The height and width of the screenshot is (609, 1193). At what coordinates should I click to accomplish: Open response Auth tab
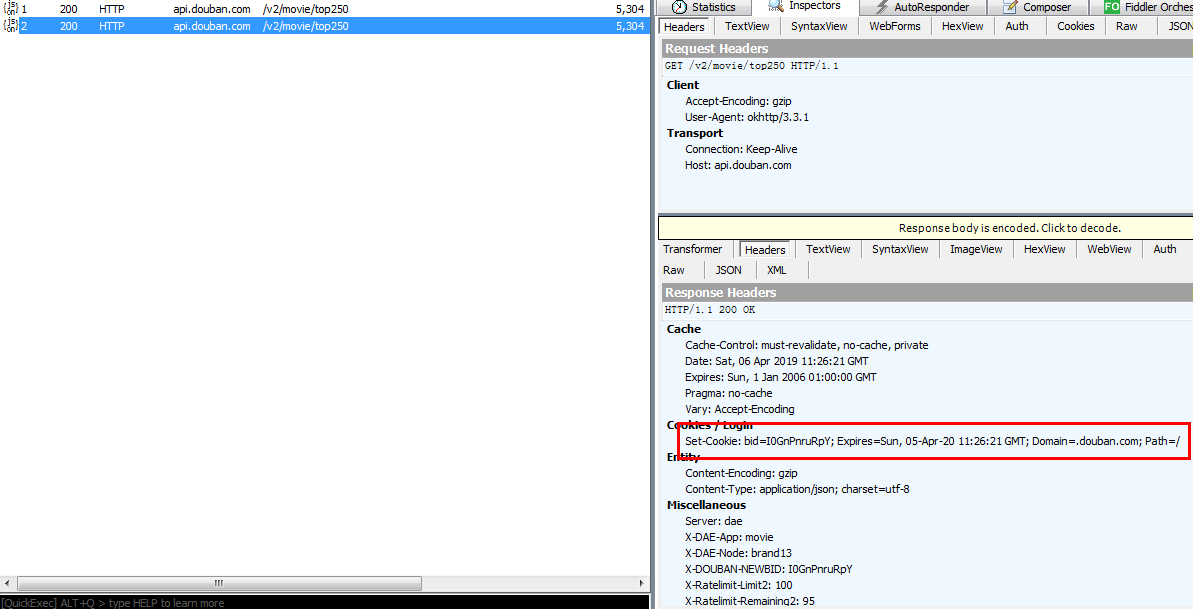[1165, 249]
